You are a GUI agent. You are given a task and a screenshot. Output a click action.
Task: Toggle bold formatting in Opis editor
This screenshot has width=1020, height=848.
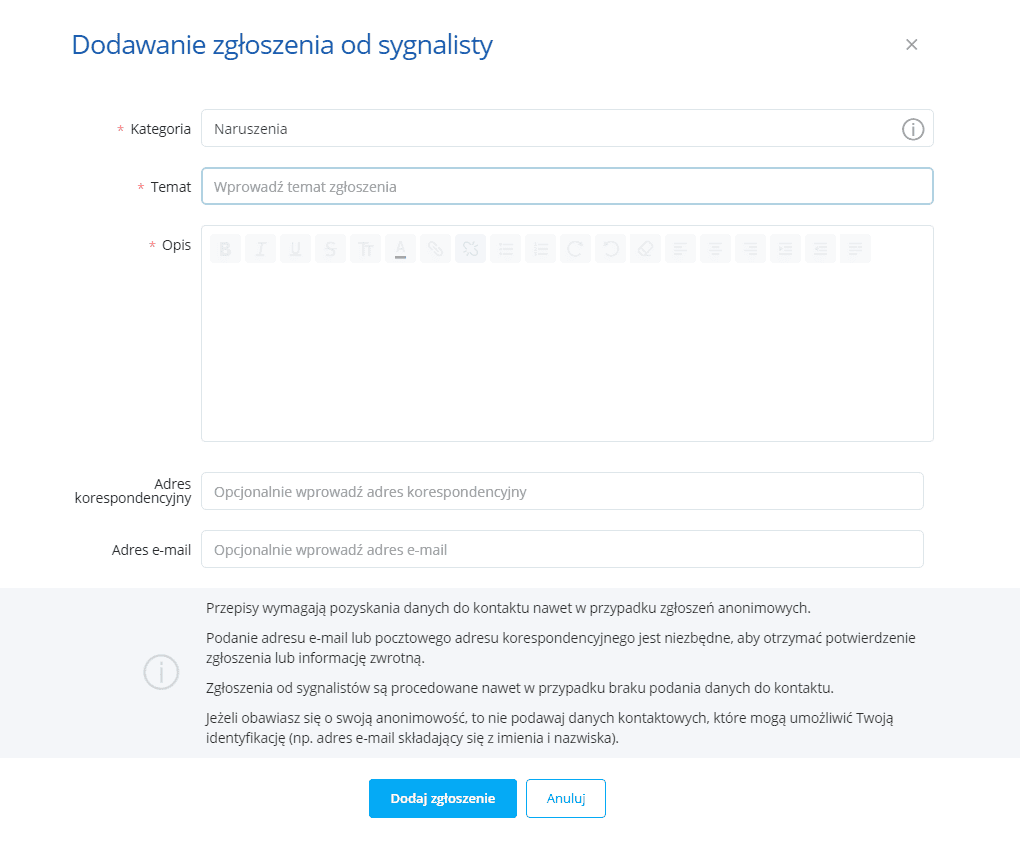pyautogui.click(x=225, y=249)
